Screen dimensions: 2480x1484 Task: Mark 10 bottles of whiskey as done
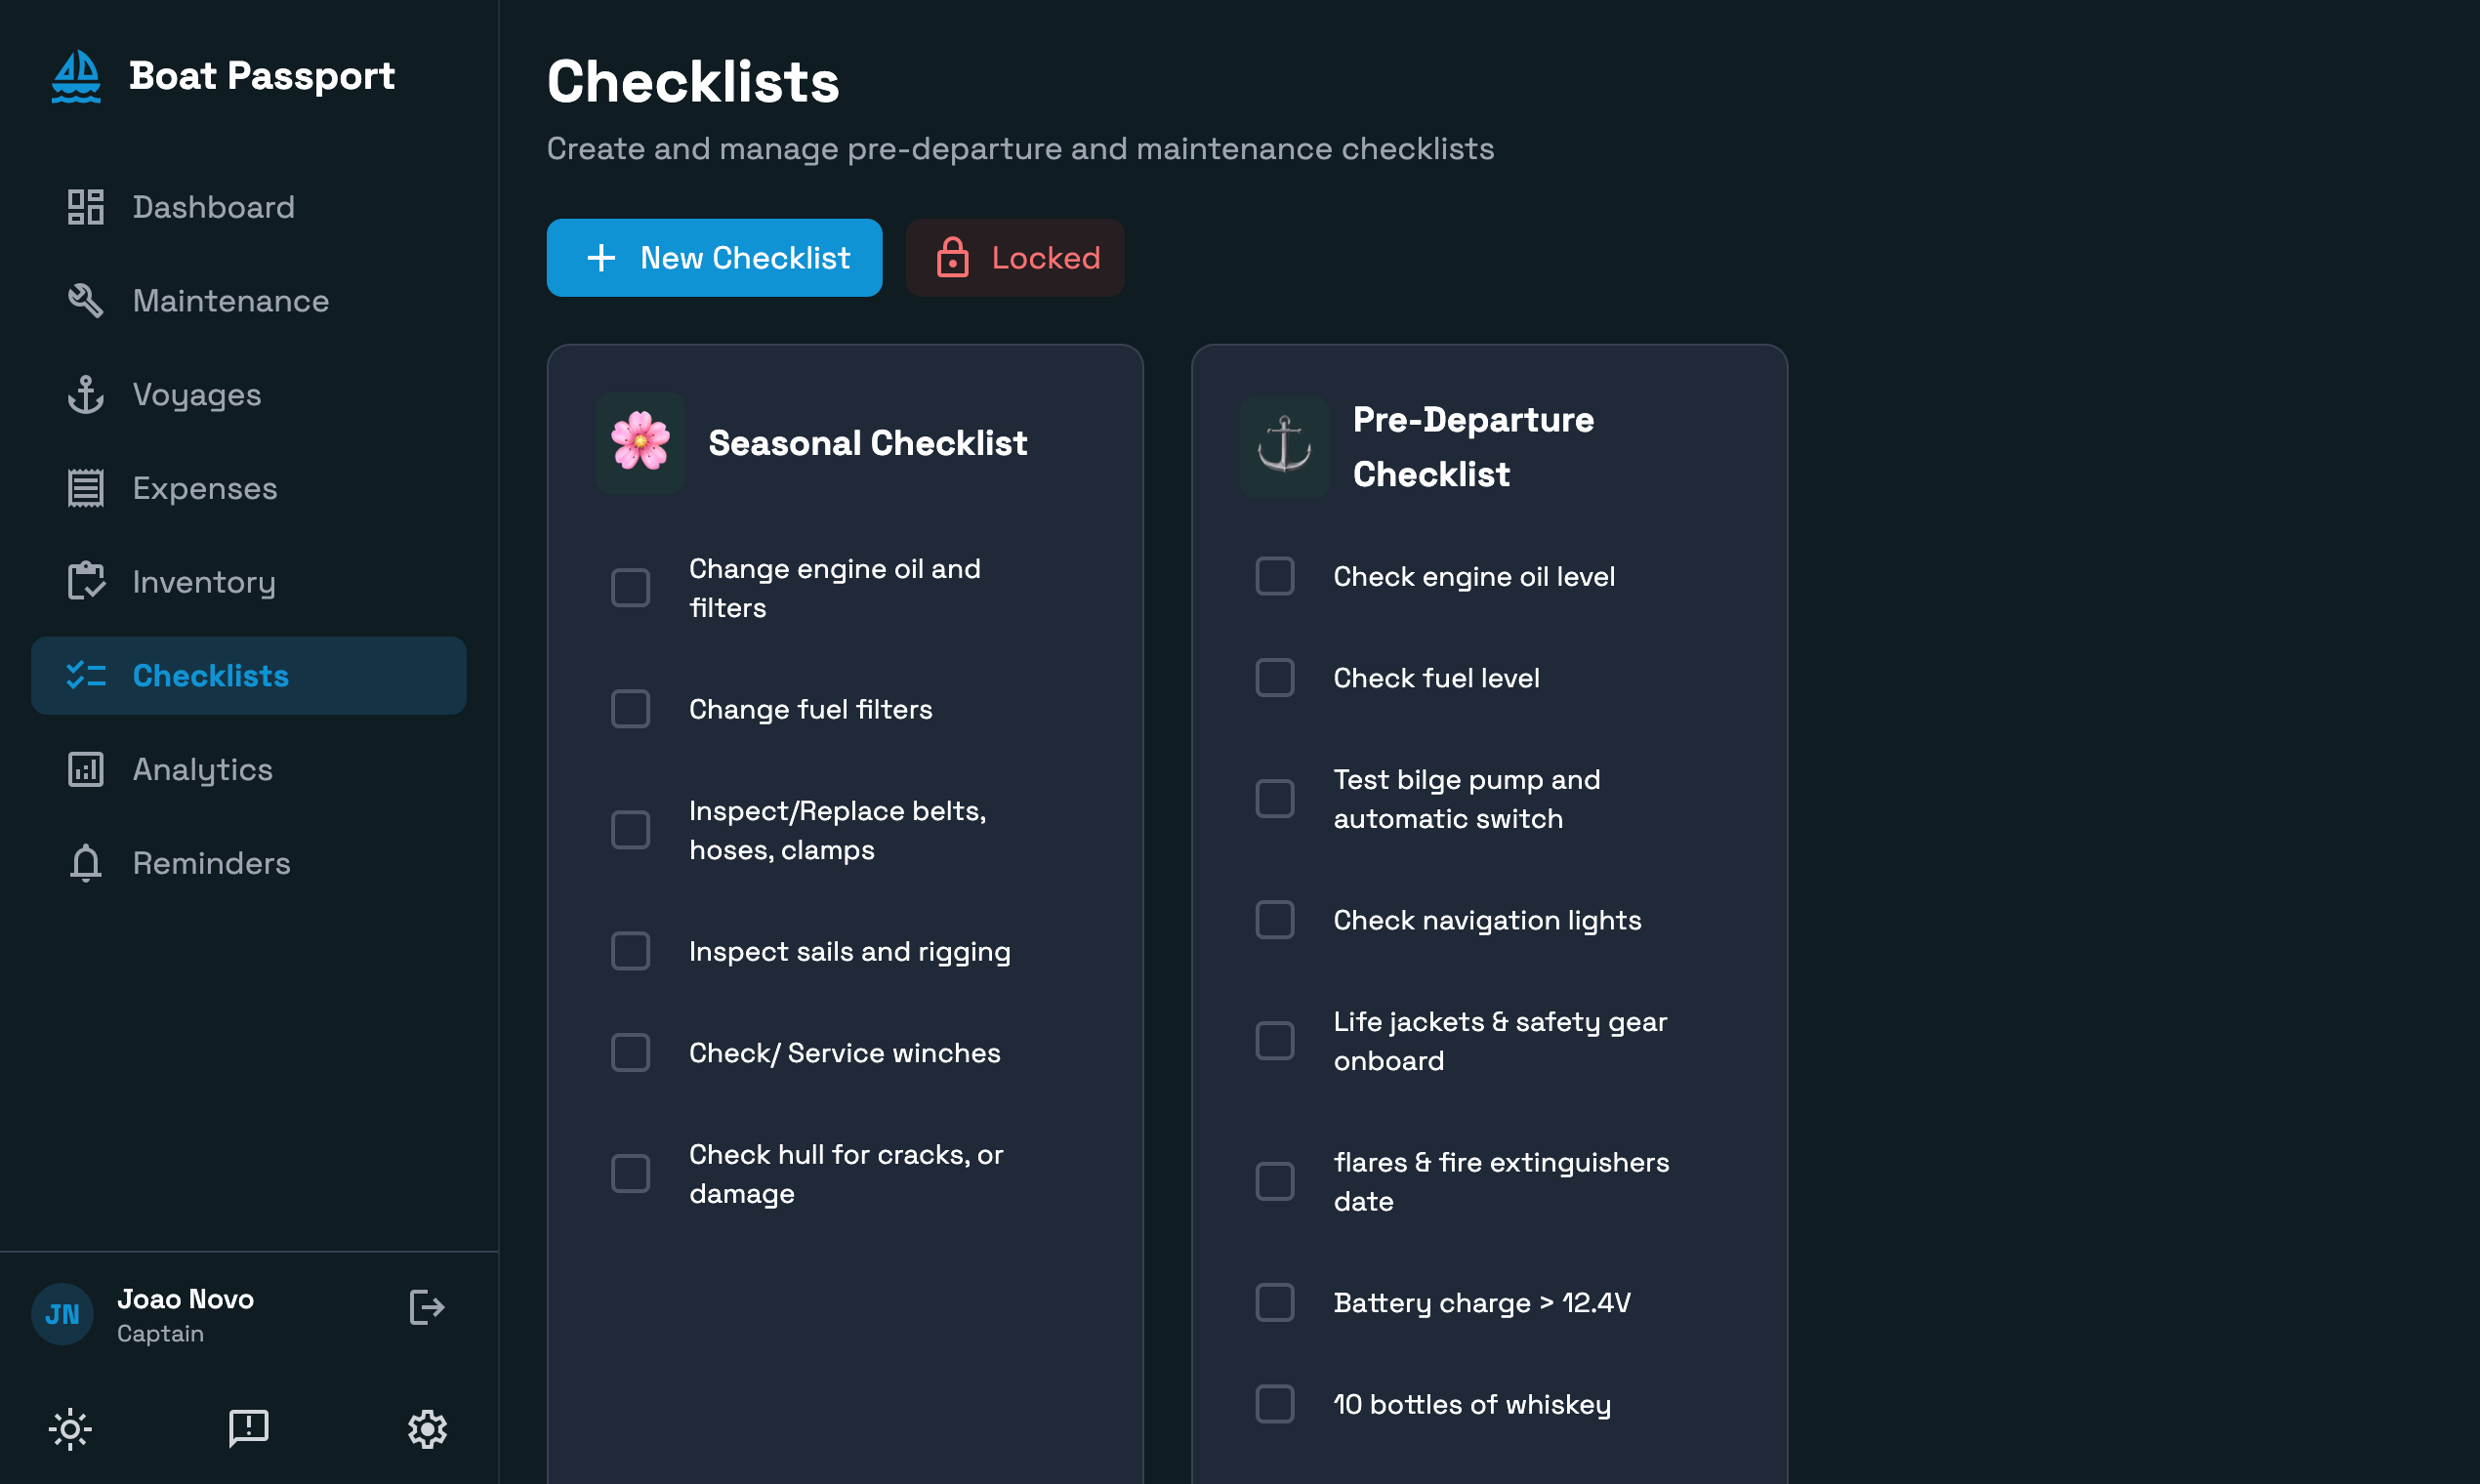coord(1274,1404)
